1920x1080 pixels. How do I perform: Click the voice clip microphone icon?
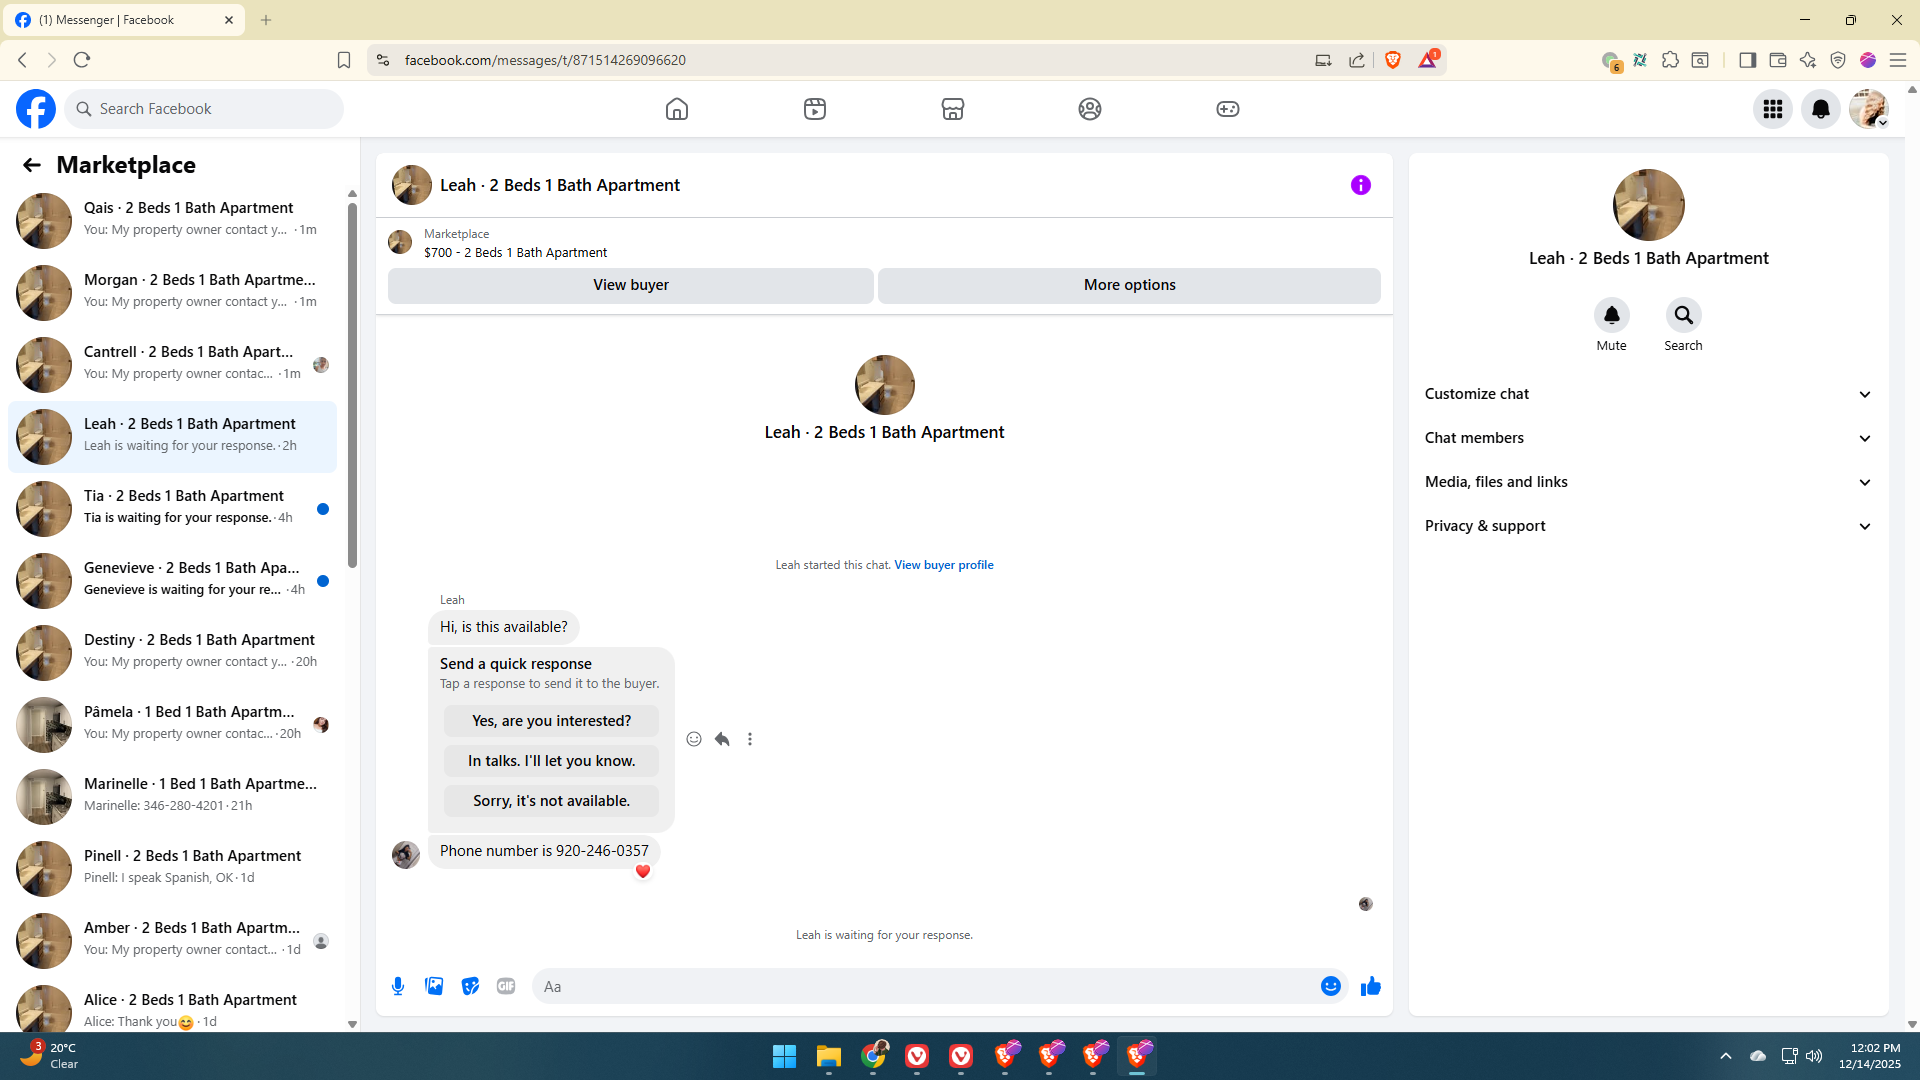pos(398,986)
